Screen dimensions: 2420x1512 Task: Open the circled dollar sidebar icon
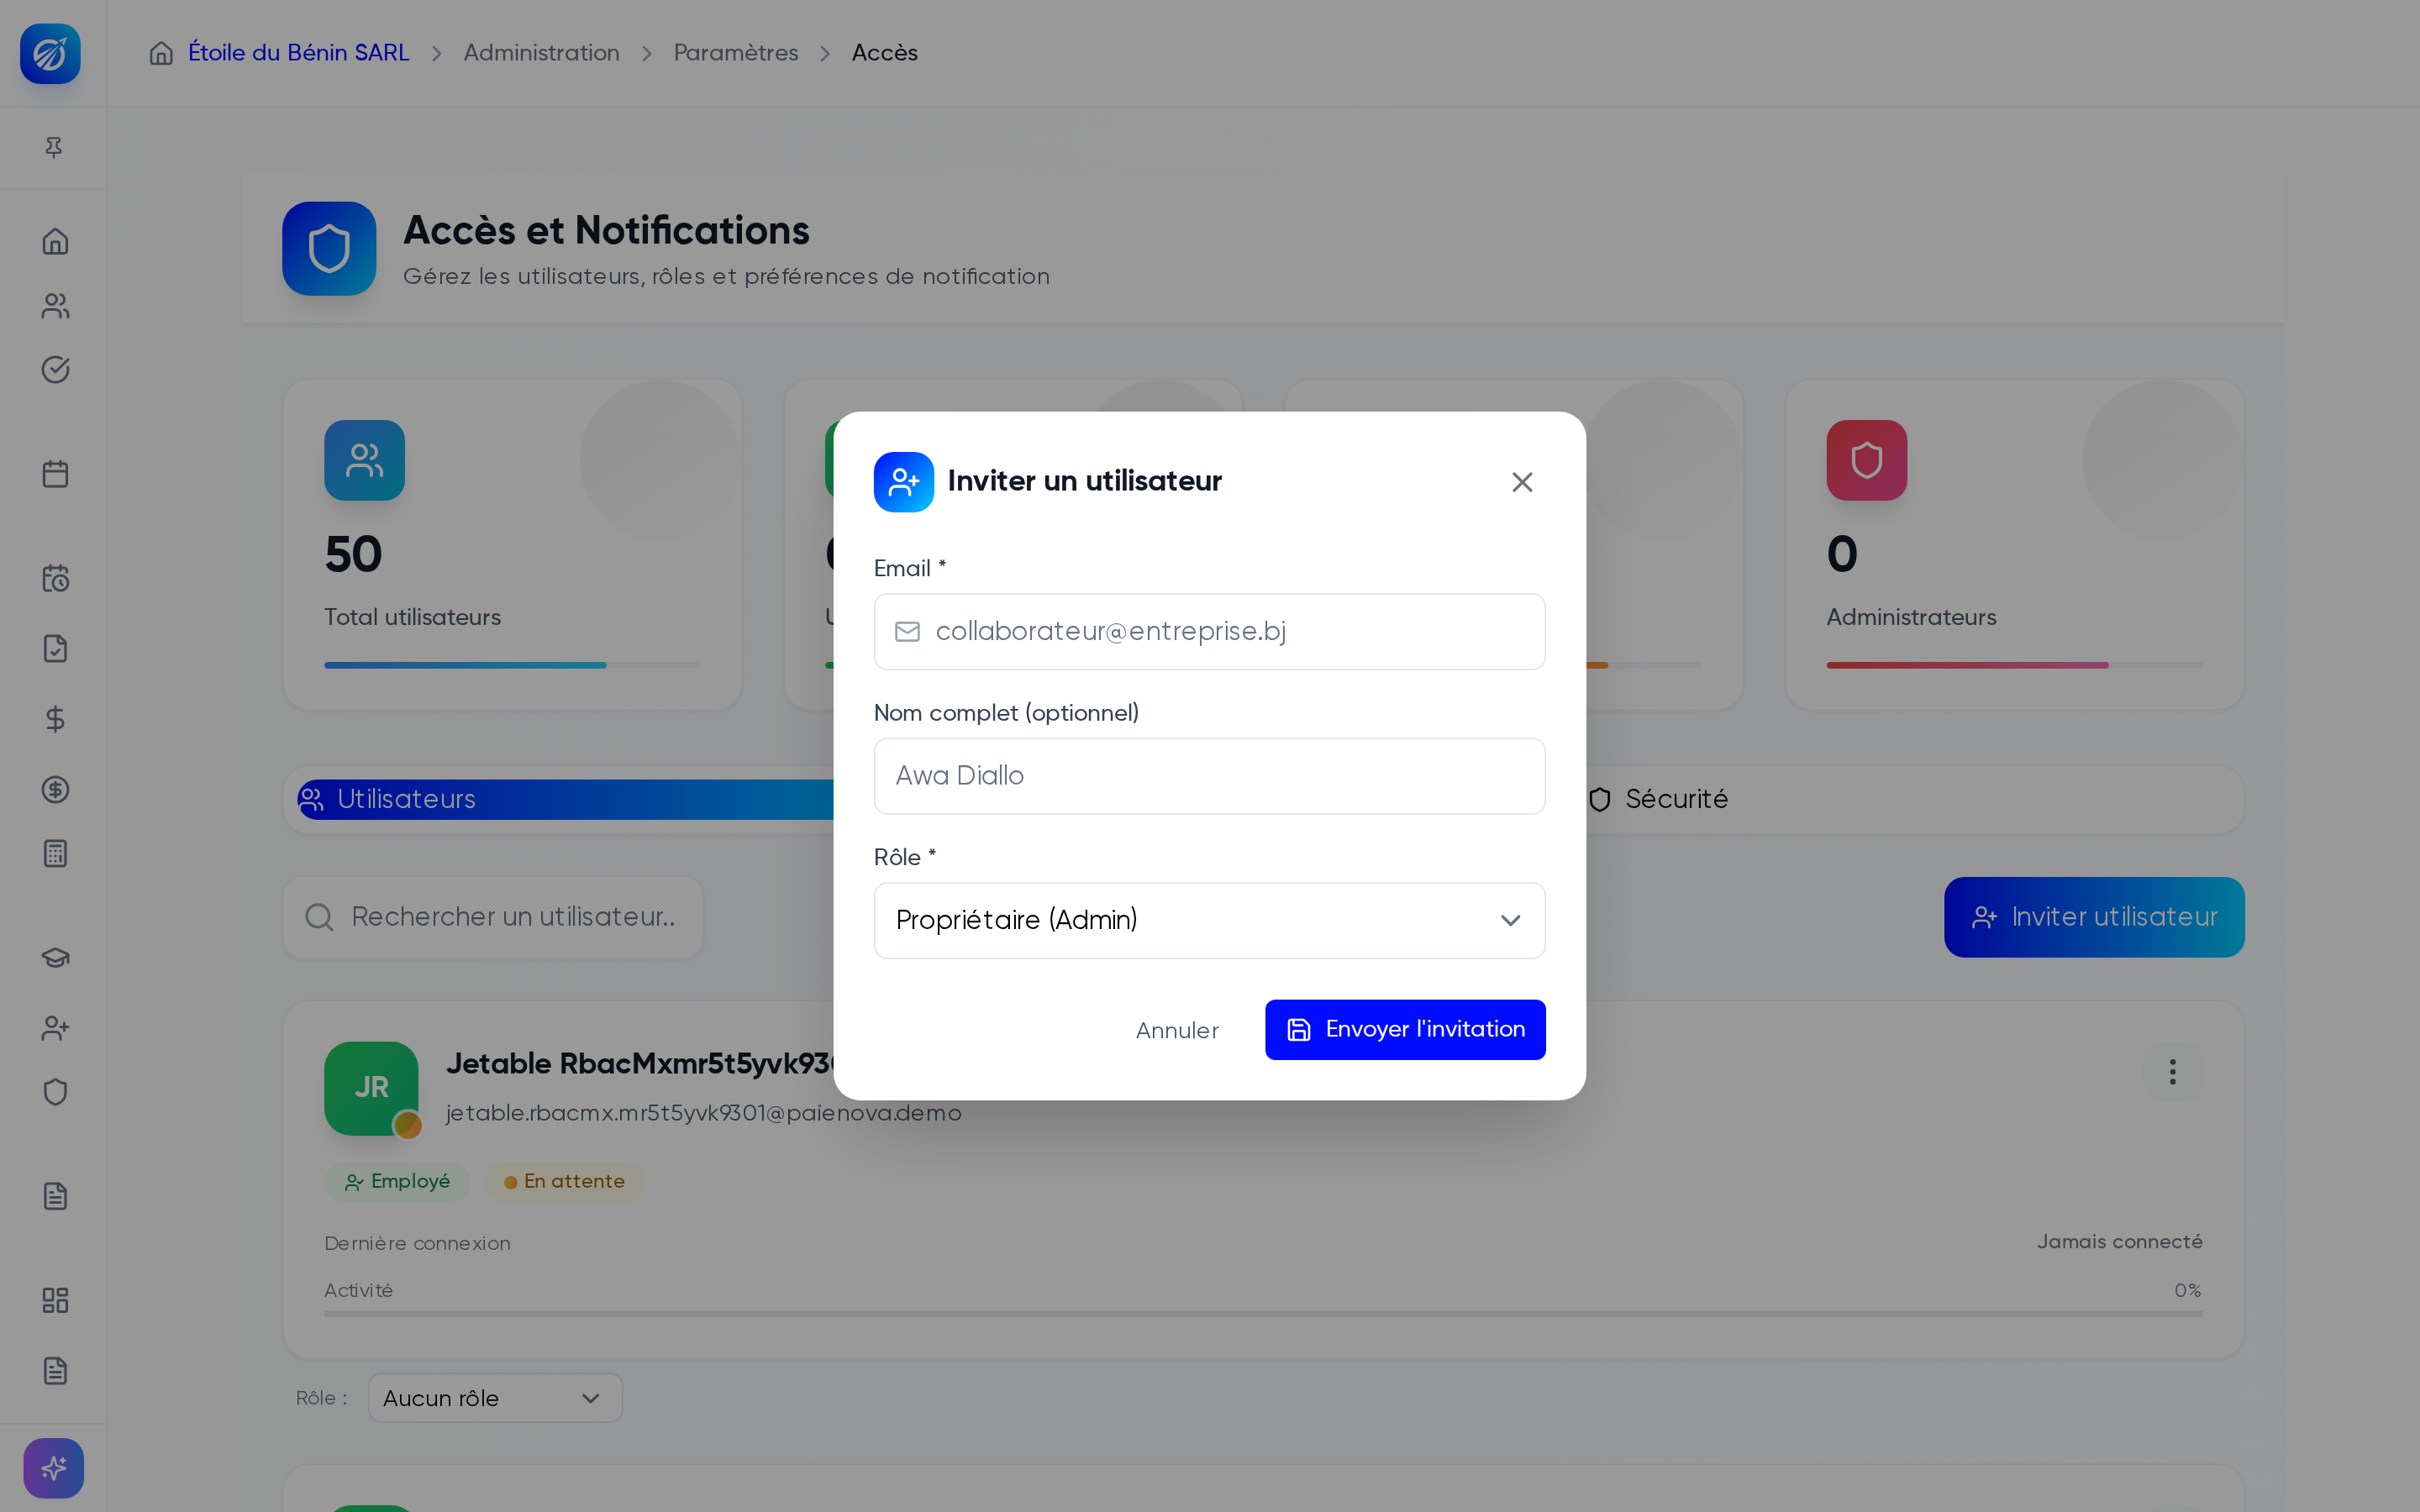(x=55, y=789)
